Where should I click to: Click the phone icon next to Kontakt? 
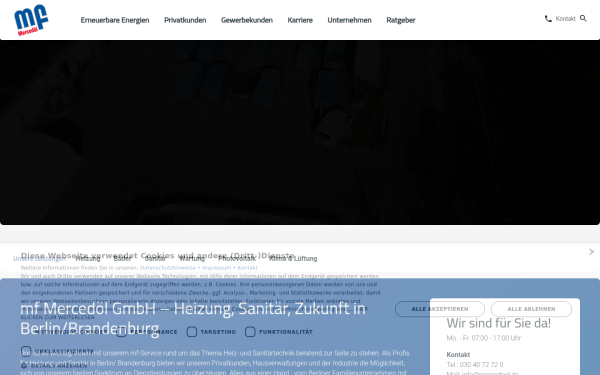[548, 19]
